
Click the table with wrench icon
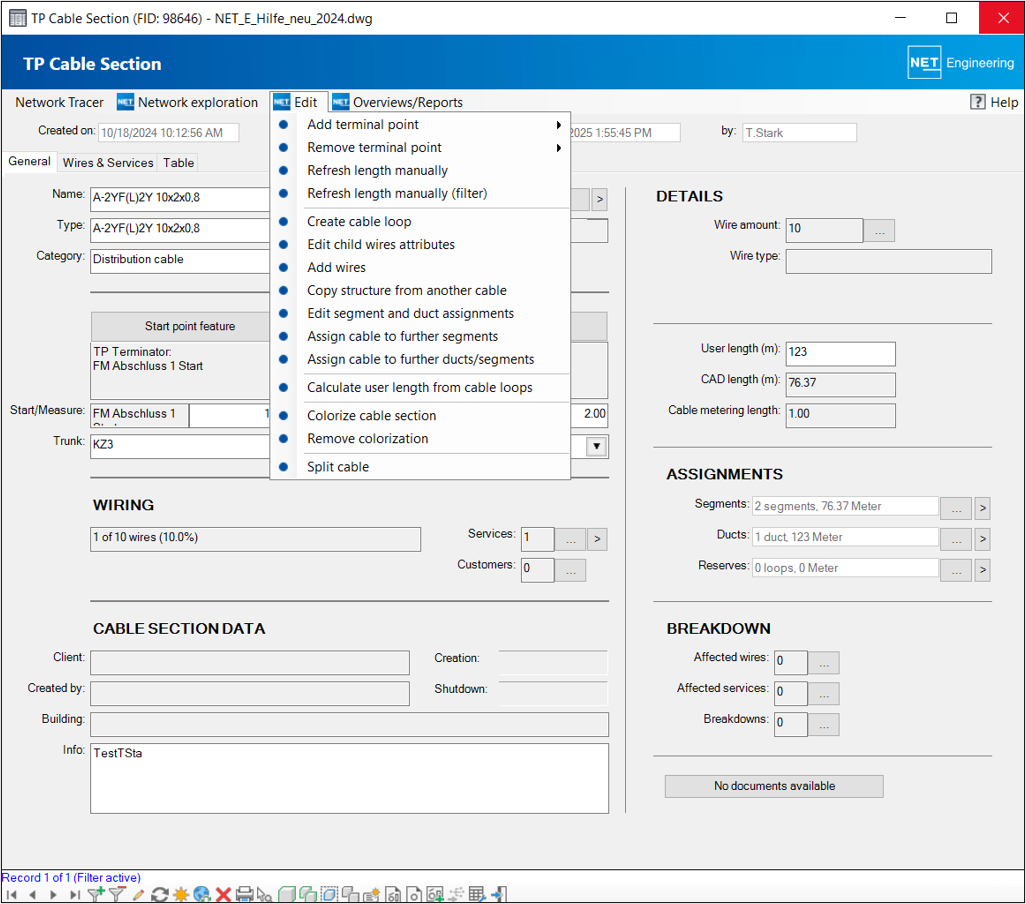(x=478, y=894)
